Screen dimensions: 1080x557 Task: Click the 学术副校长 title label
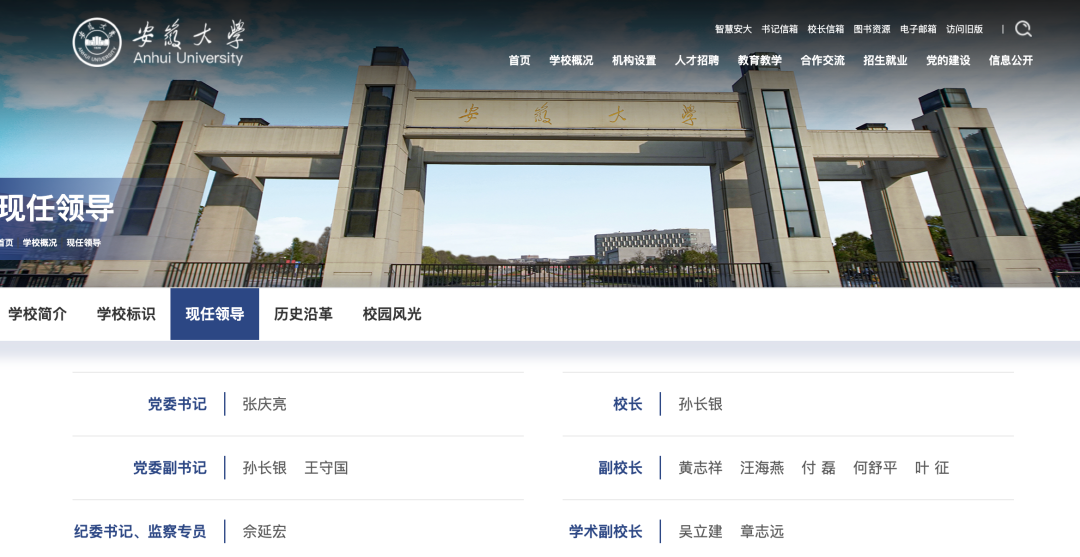606,532
